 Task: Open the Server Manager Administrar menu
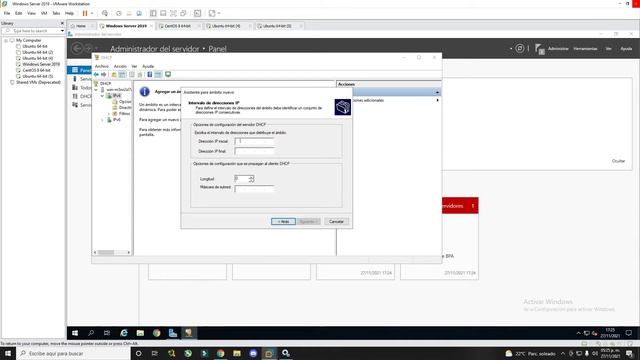558,49
